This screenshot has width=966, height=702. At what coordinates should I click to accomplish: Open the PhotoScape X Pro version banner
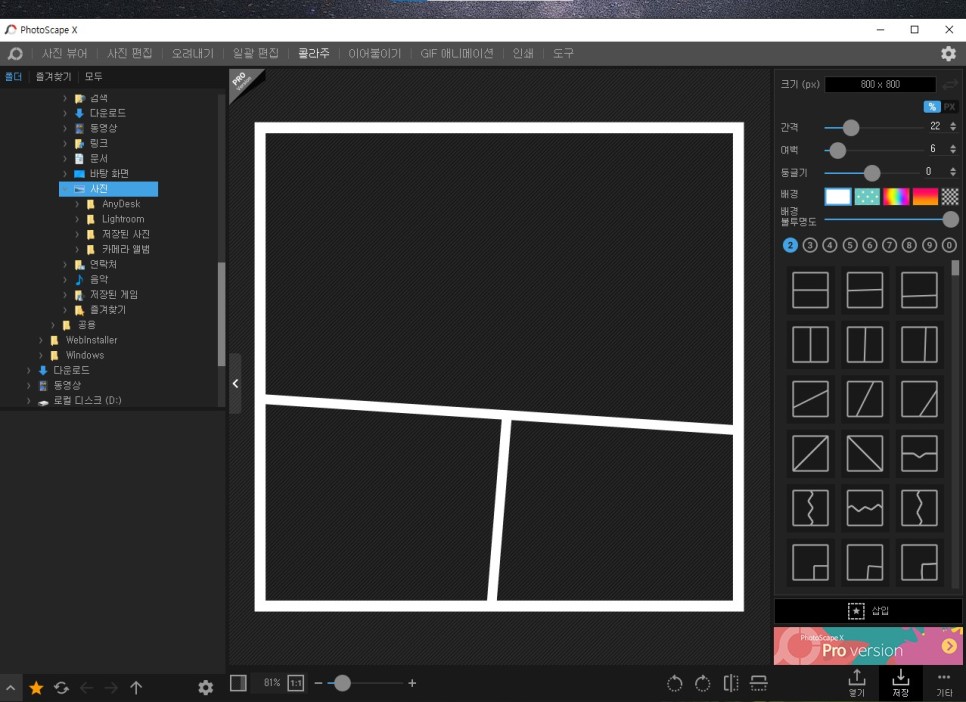[x=868, y=646]
